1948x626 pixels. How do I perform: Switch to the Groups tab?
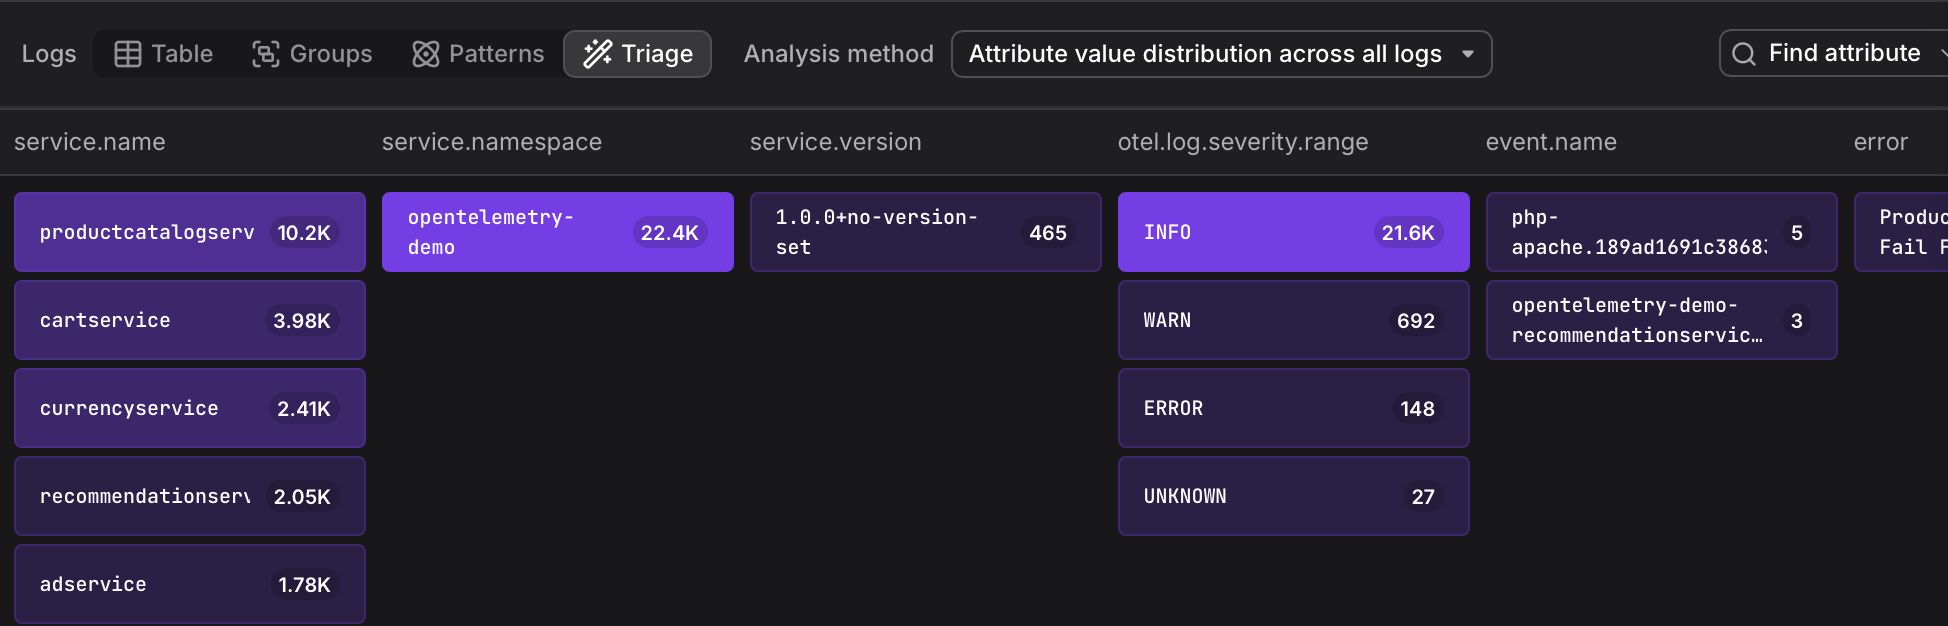[312, 54]
